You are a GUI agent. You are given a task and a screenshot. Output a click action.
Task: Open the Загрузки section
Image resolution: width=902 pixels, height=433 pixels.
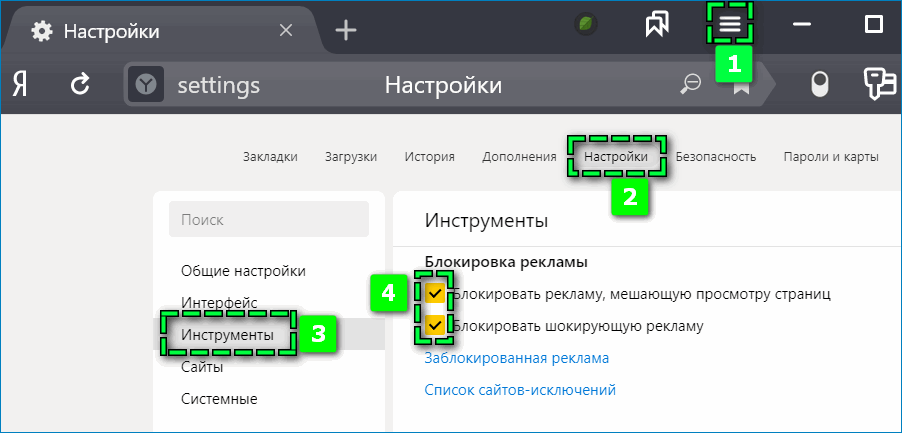pyautogui.click(x=351, y=156)
